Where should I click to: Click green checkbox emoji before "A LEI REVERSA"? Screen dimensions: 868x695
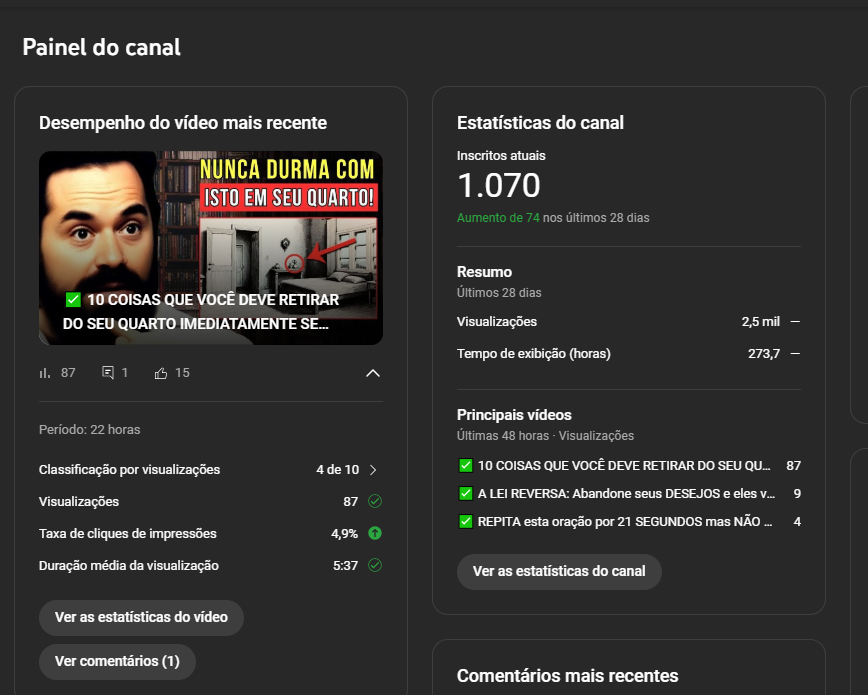[x=466, y=493]
